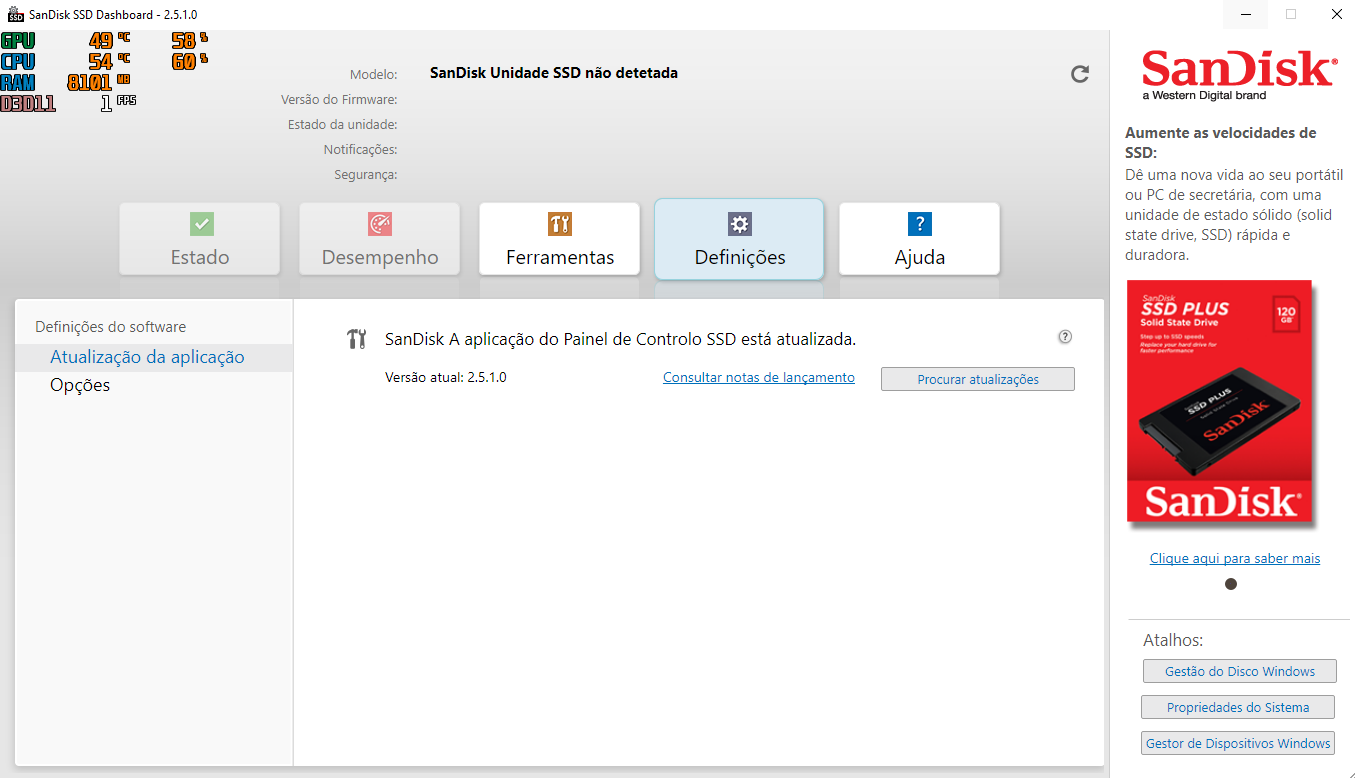
Task: Open Propriedades do Sistema shortcut
Action: click(1238, 707)
